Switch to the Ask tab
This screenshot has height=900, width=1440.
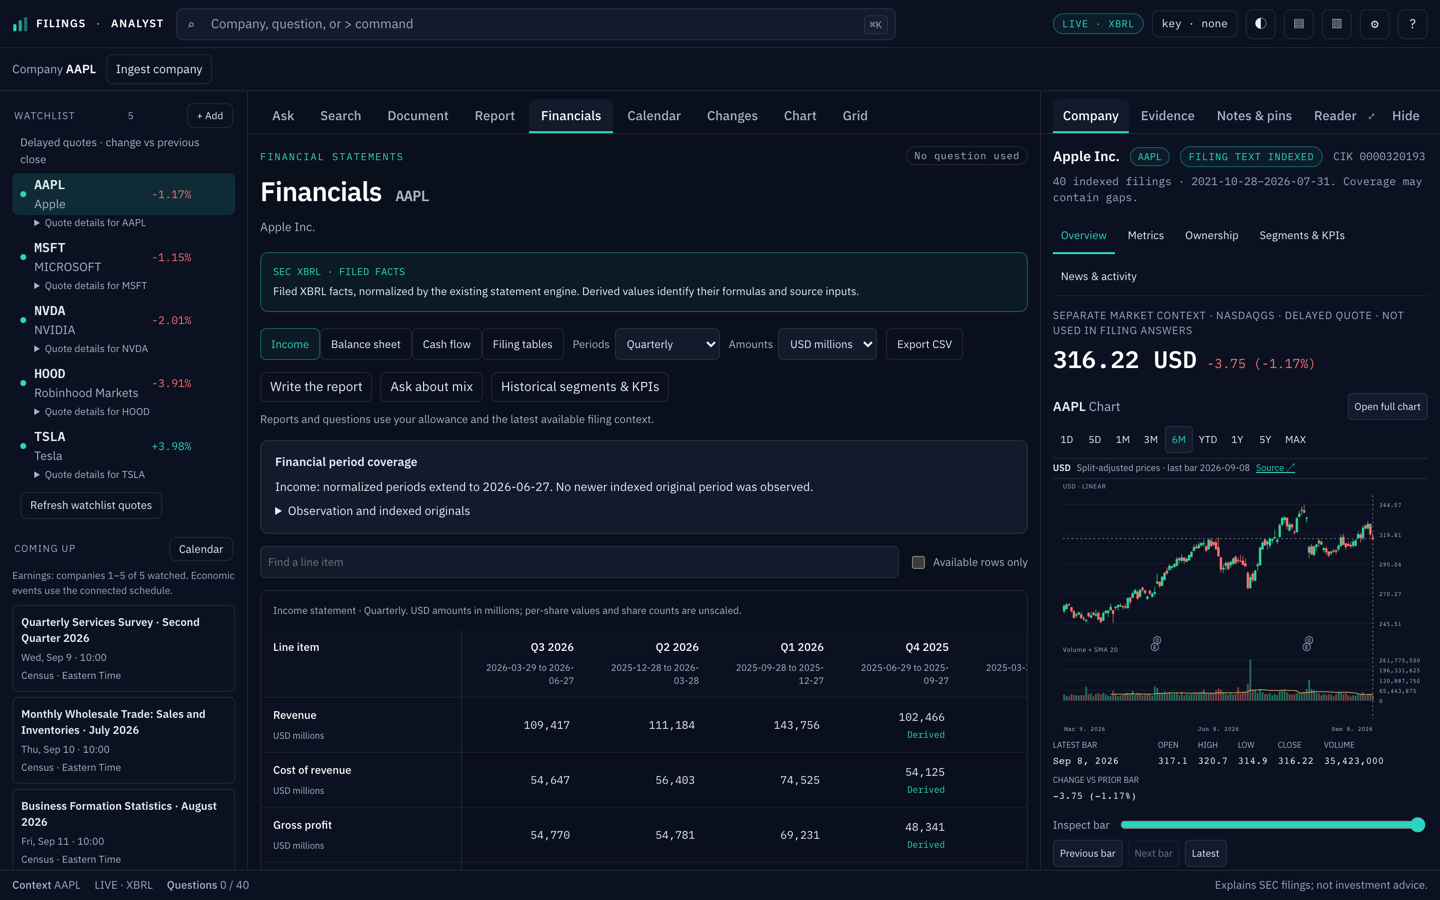[283, 116]
